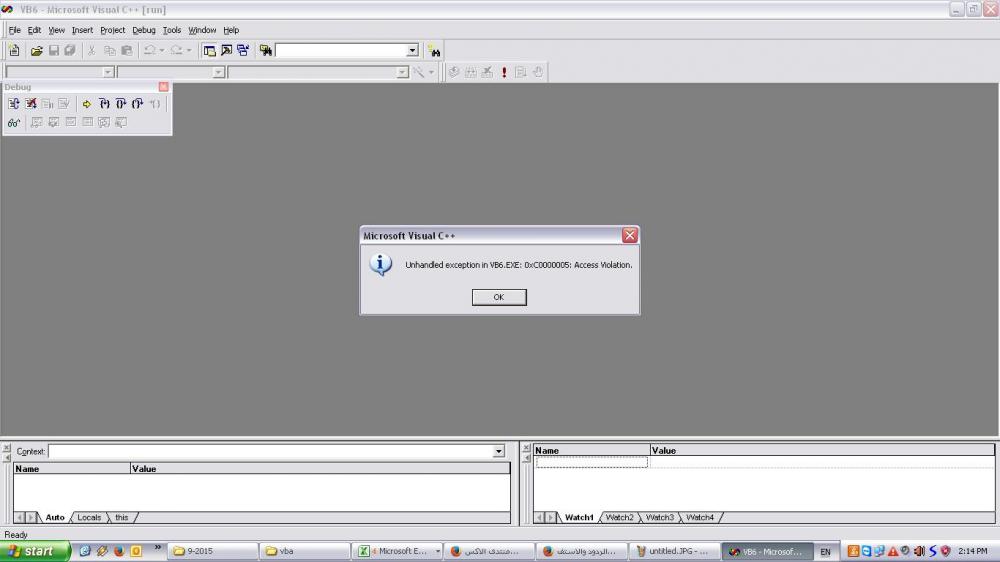Click the Find in Files icon
The height and width of the screenshot is (562, 1000).
coord(265,50)
